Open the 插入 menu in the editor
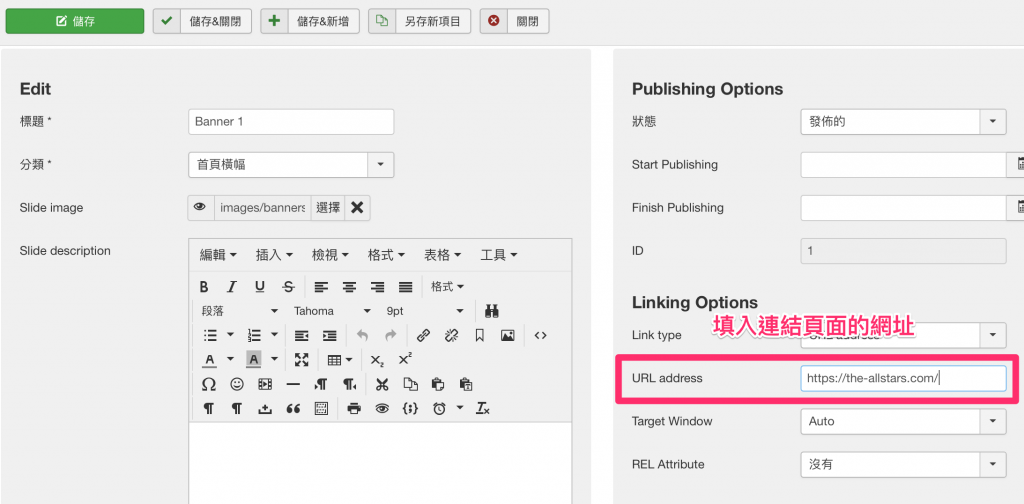1024x504 pixels. coord(274,256)
